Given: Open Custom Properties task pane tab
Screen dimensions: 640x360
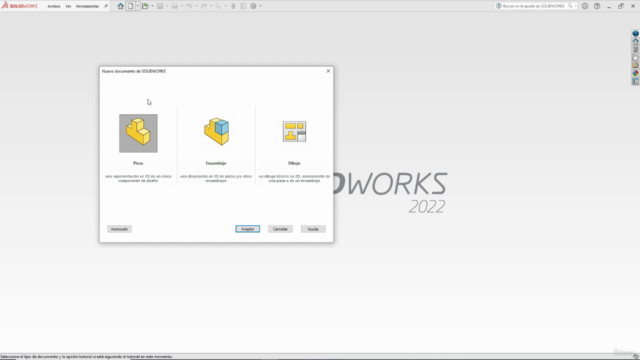Looking at the screenshot, I should [x=636, y=81].
